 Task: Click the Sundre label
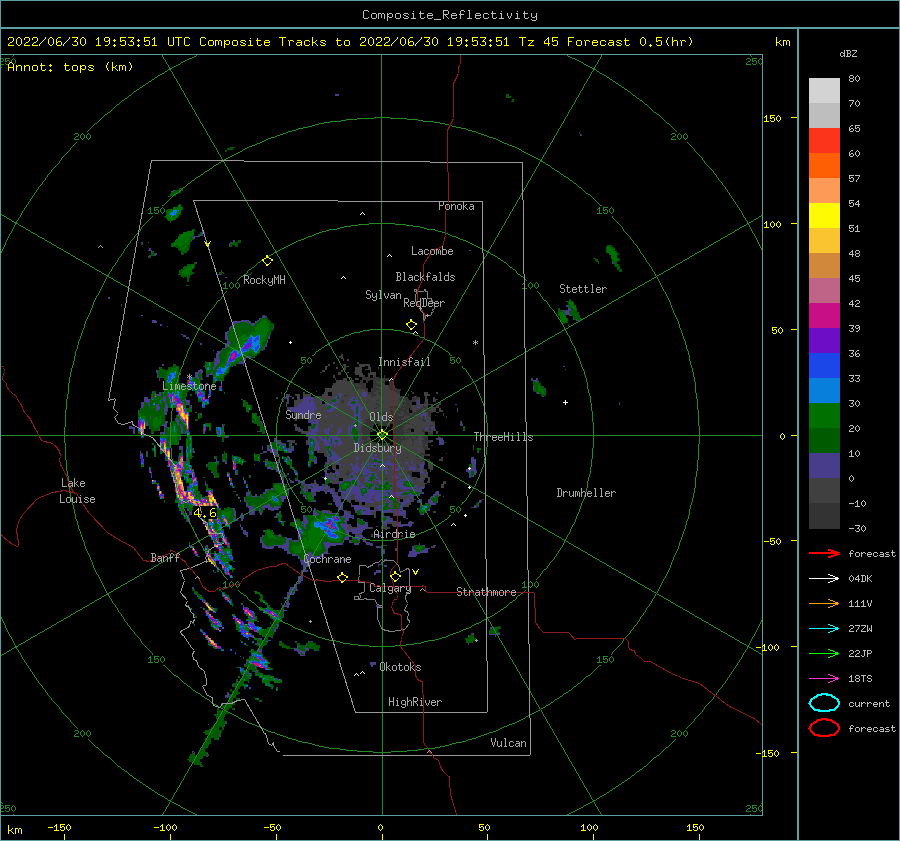[303, 414]
